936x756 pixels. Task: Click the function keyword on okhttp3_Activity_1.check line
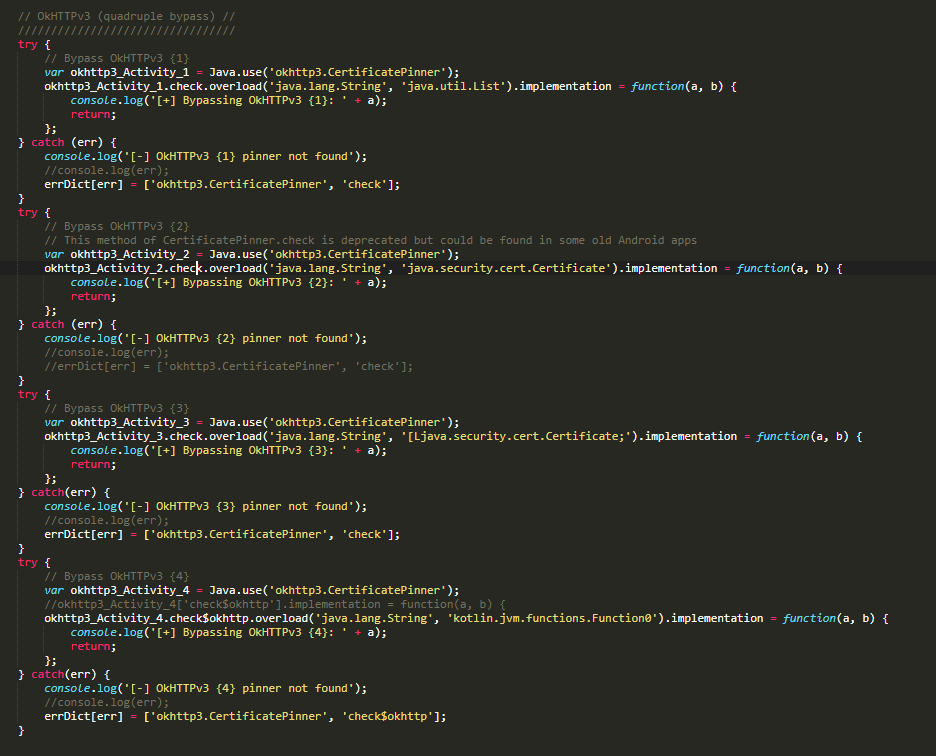[x=657, y=86]
